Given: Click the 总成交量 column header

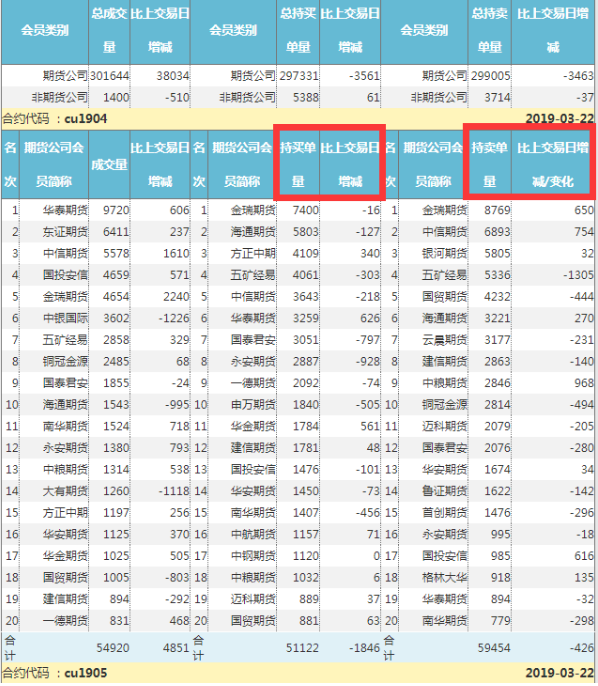Looking at the screenshot, I should point(109,31).
